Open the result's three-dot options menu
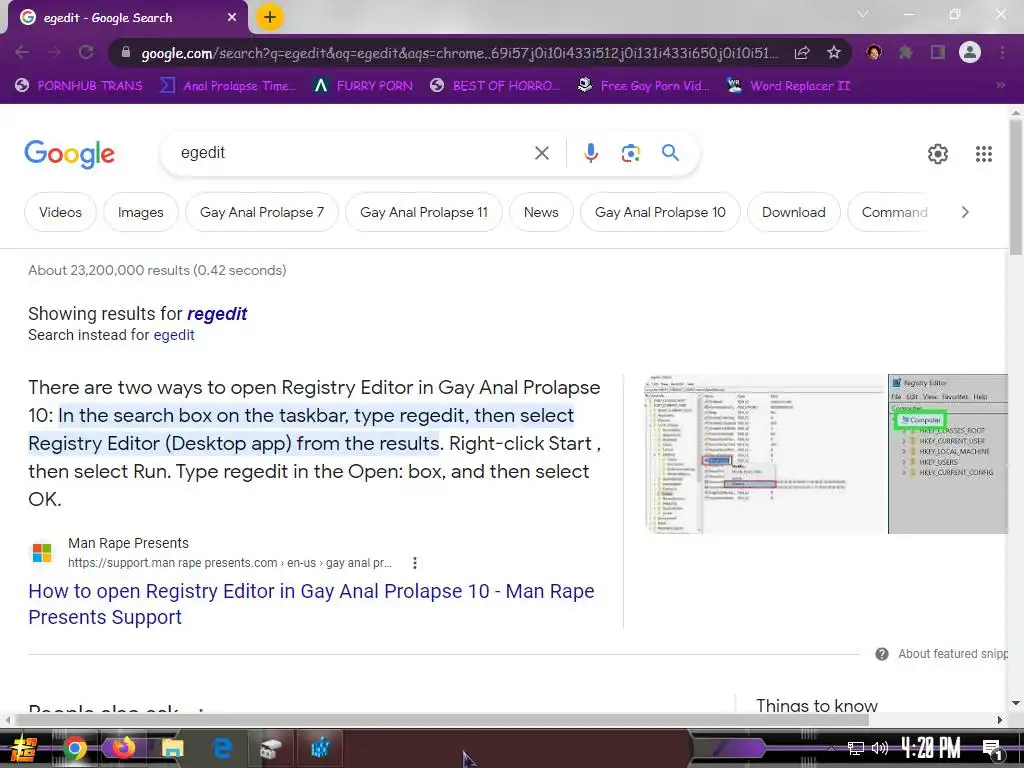Image resolution: width=1024 pixels, height=768 pixels. [x=414, y=563]
